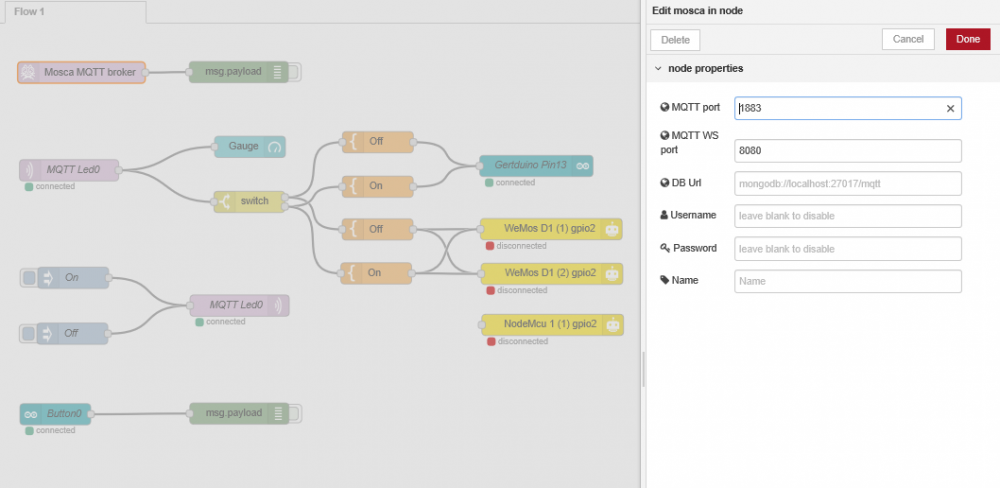Click the Button0 node icon

coord(31,412)
